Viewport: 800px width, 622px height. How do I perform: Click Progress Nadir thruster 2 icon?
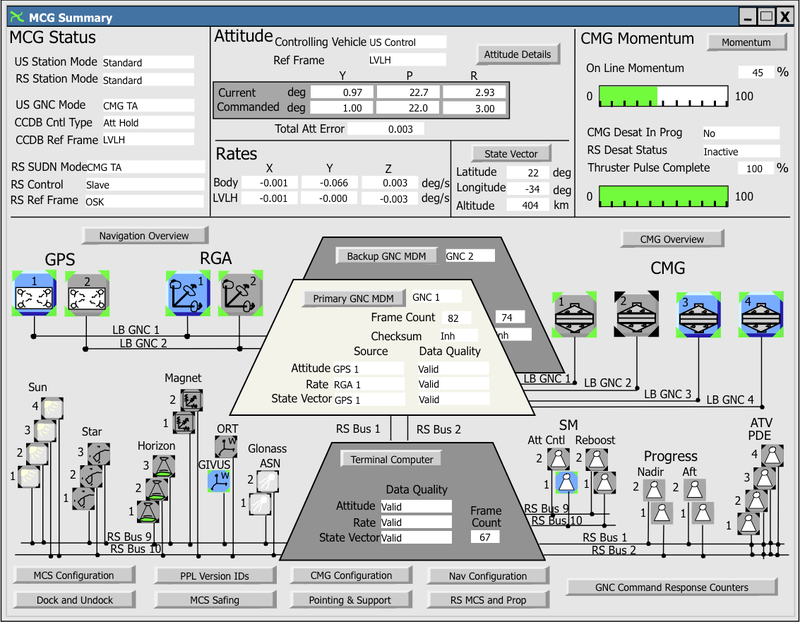click(654, 490)
